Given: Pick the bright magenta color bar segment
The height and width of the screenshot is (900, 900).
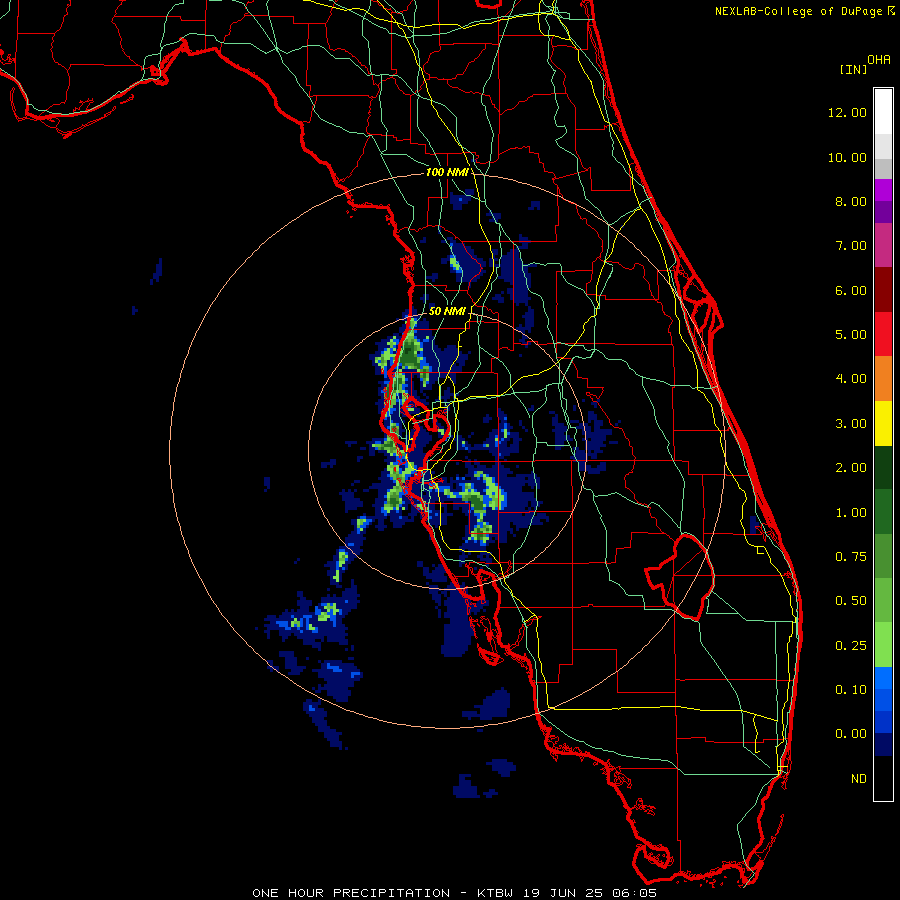Looking at the screenshot, I should click(883, 190).
